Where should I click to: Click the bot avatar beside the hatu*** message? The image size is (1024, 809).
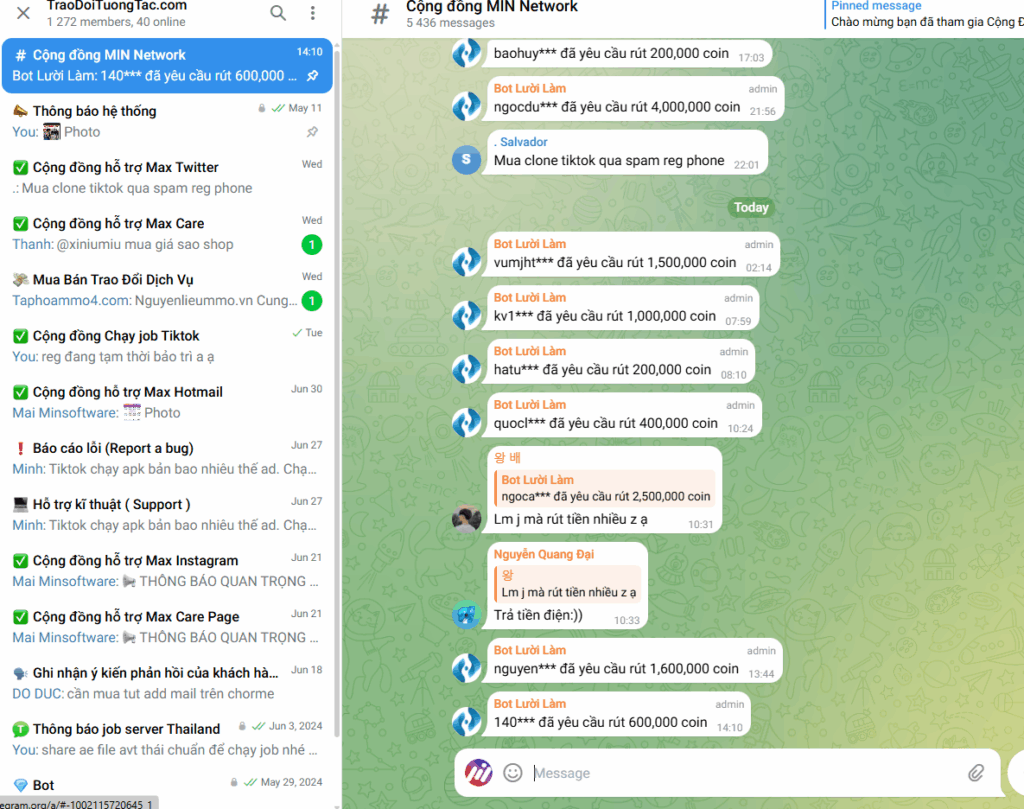tap(466, 369)
